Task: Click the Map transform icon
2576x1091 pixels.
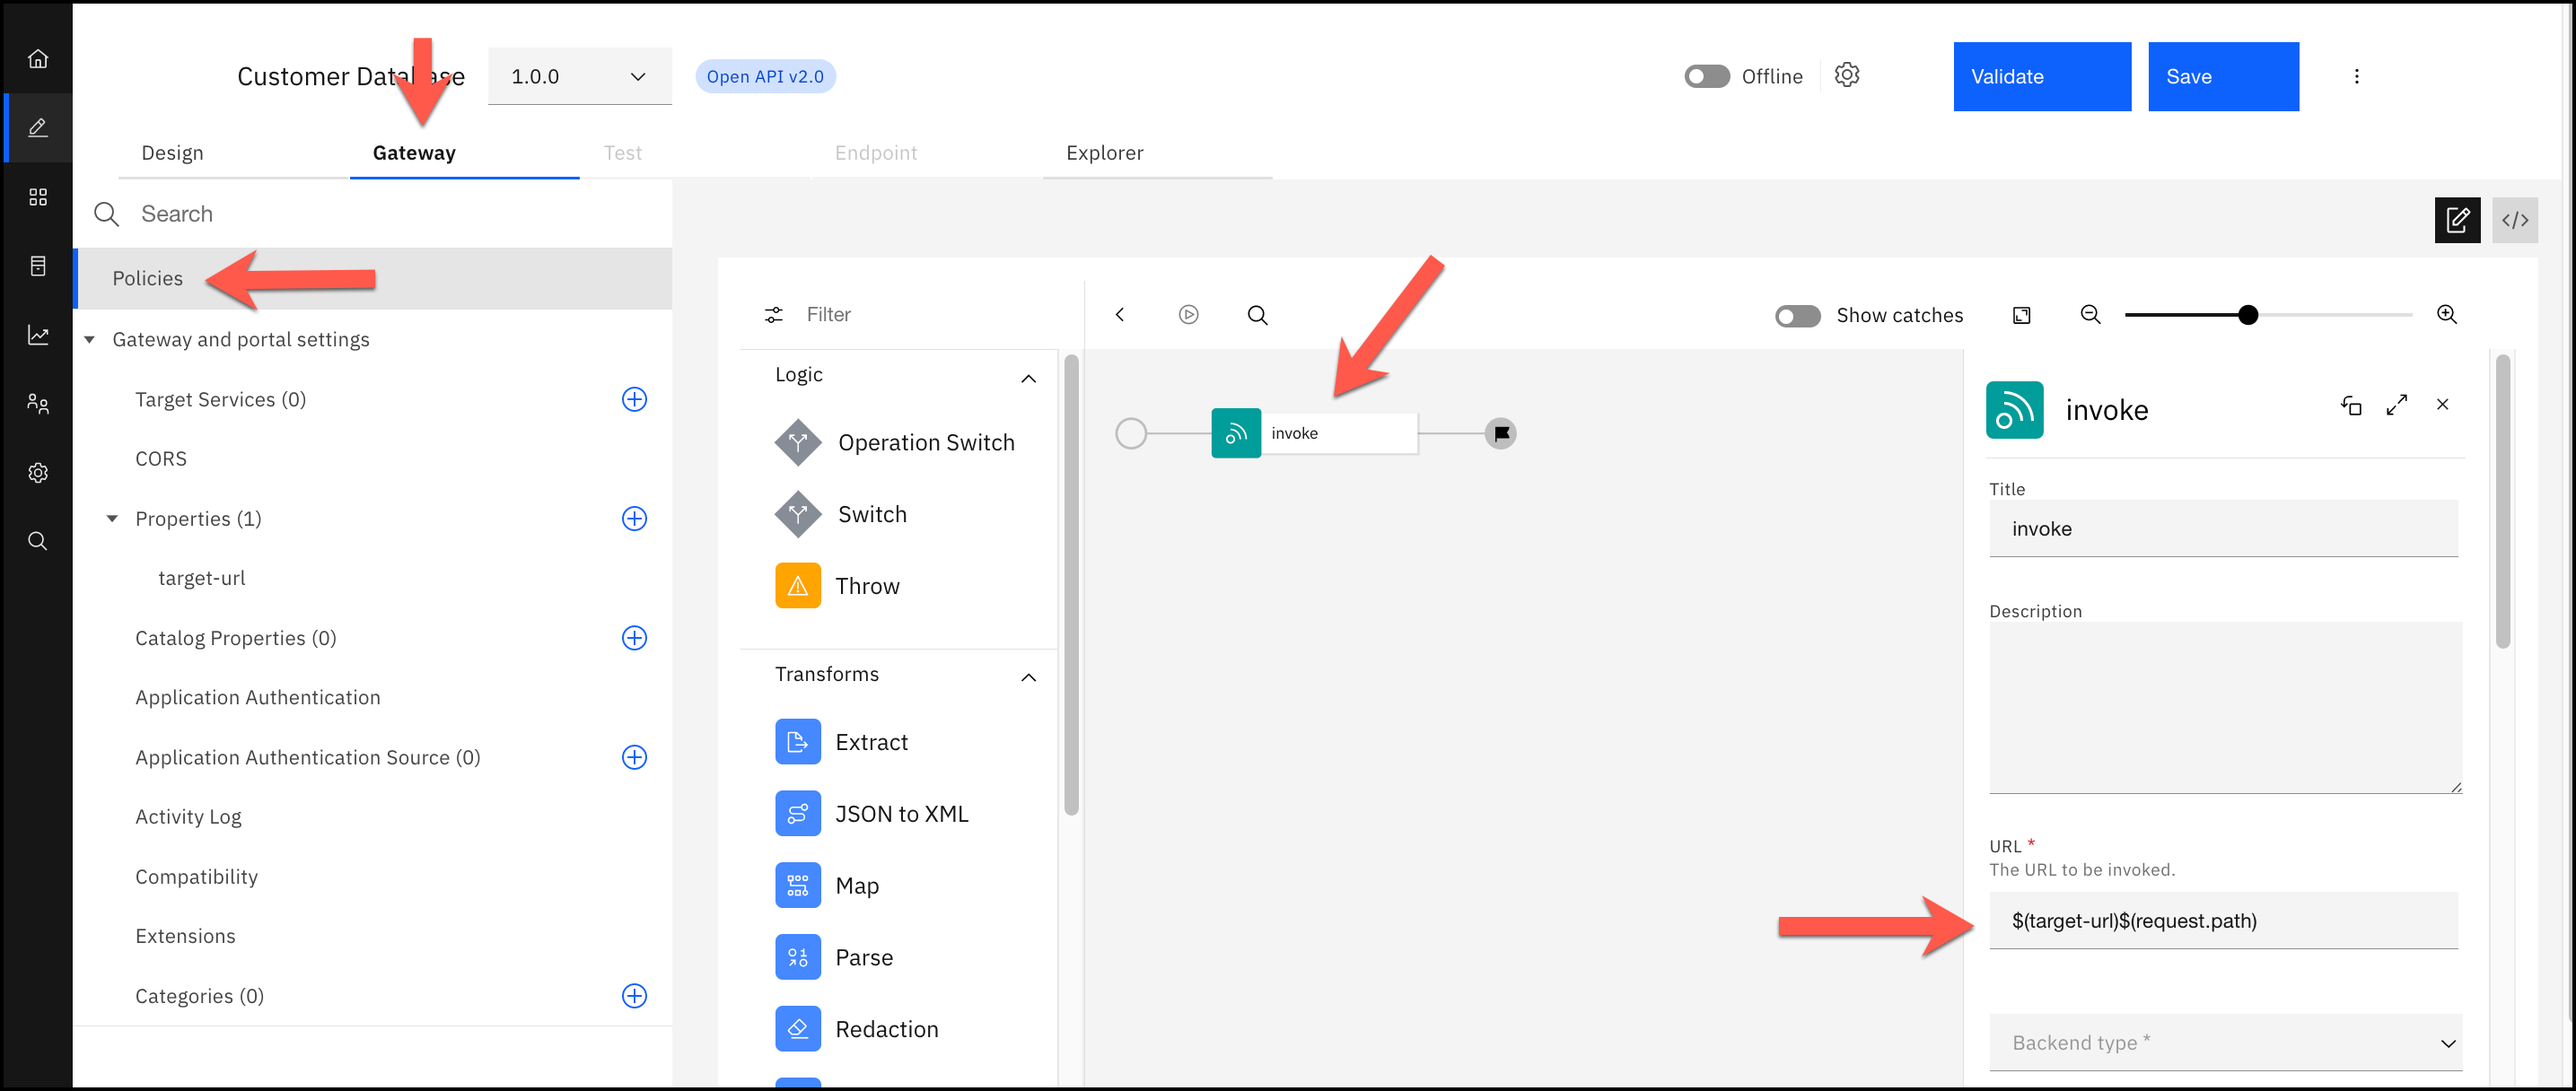Action: pyautogui.click(x=797, y=886)
